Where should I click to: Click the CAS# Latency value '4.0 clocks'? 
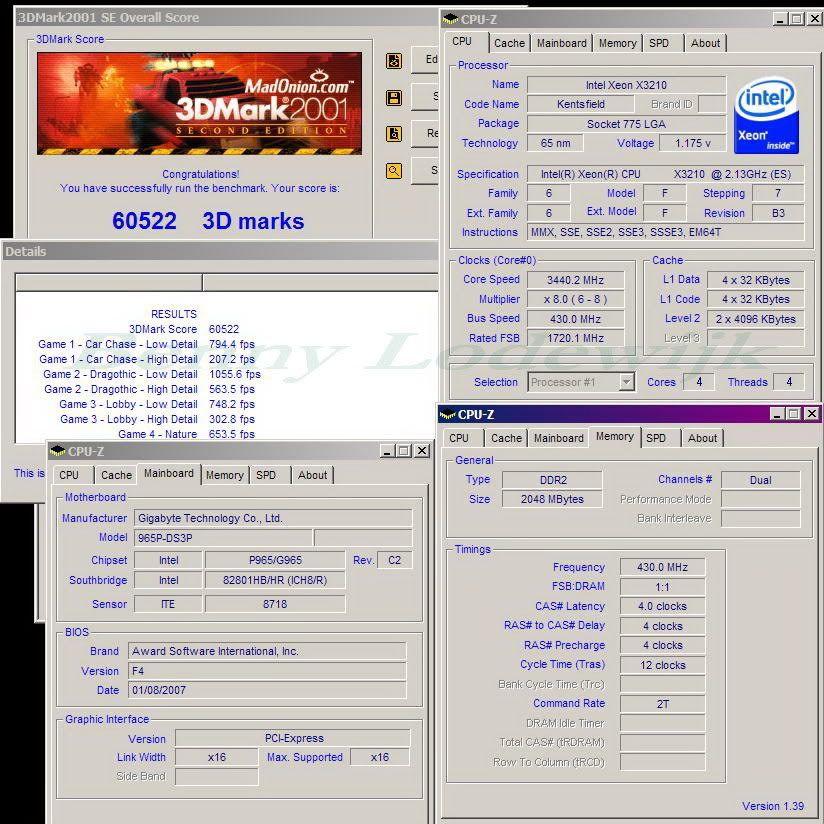coord(662,606)
